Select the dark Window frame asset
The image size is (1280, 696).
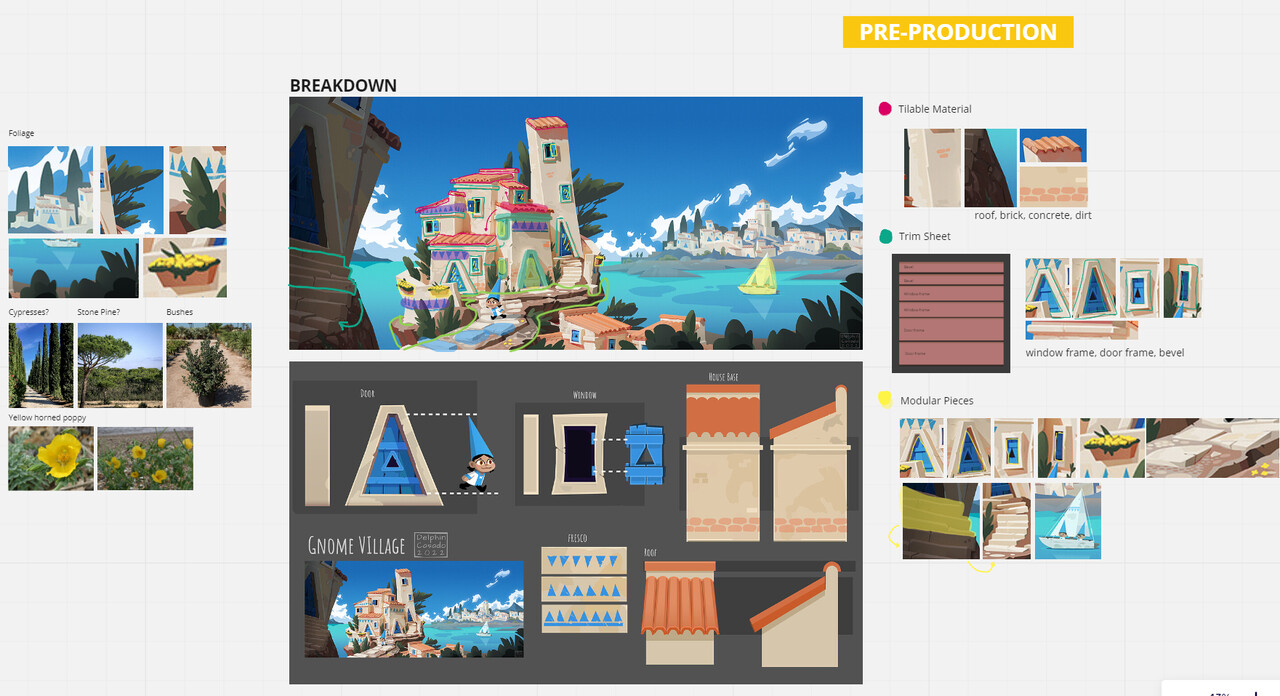click(x=579, y=456)
